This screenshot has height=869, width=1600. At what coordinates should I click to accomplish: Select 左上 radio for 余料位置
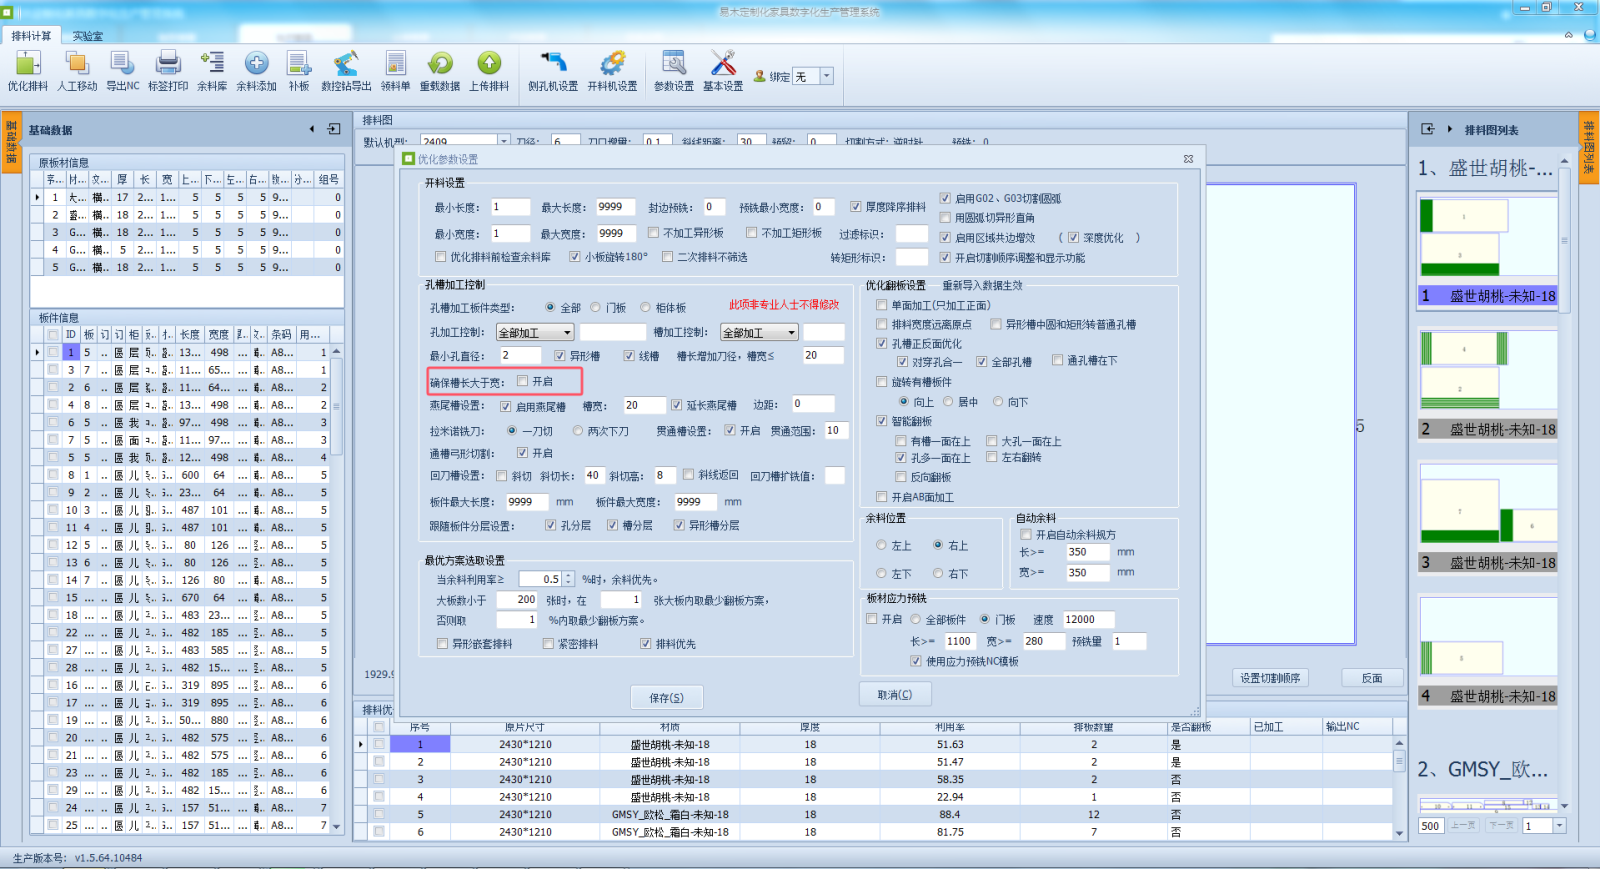click(x=881, y=545)
